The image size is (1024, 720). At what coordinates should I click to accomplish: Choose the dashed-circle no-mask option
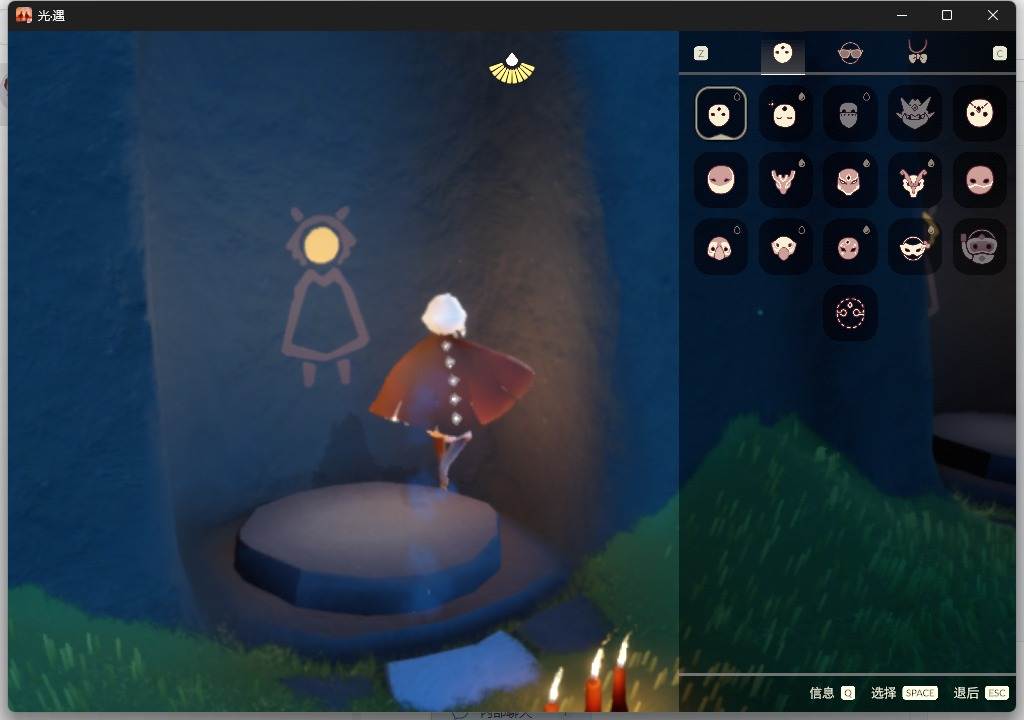850,313
